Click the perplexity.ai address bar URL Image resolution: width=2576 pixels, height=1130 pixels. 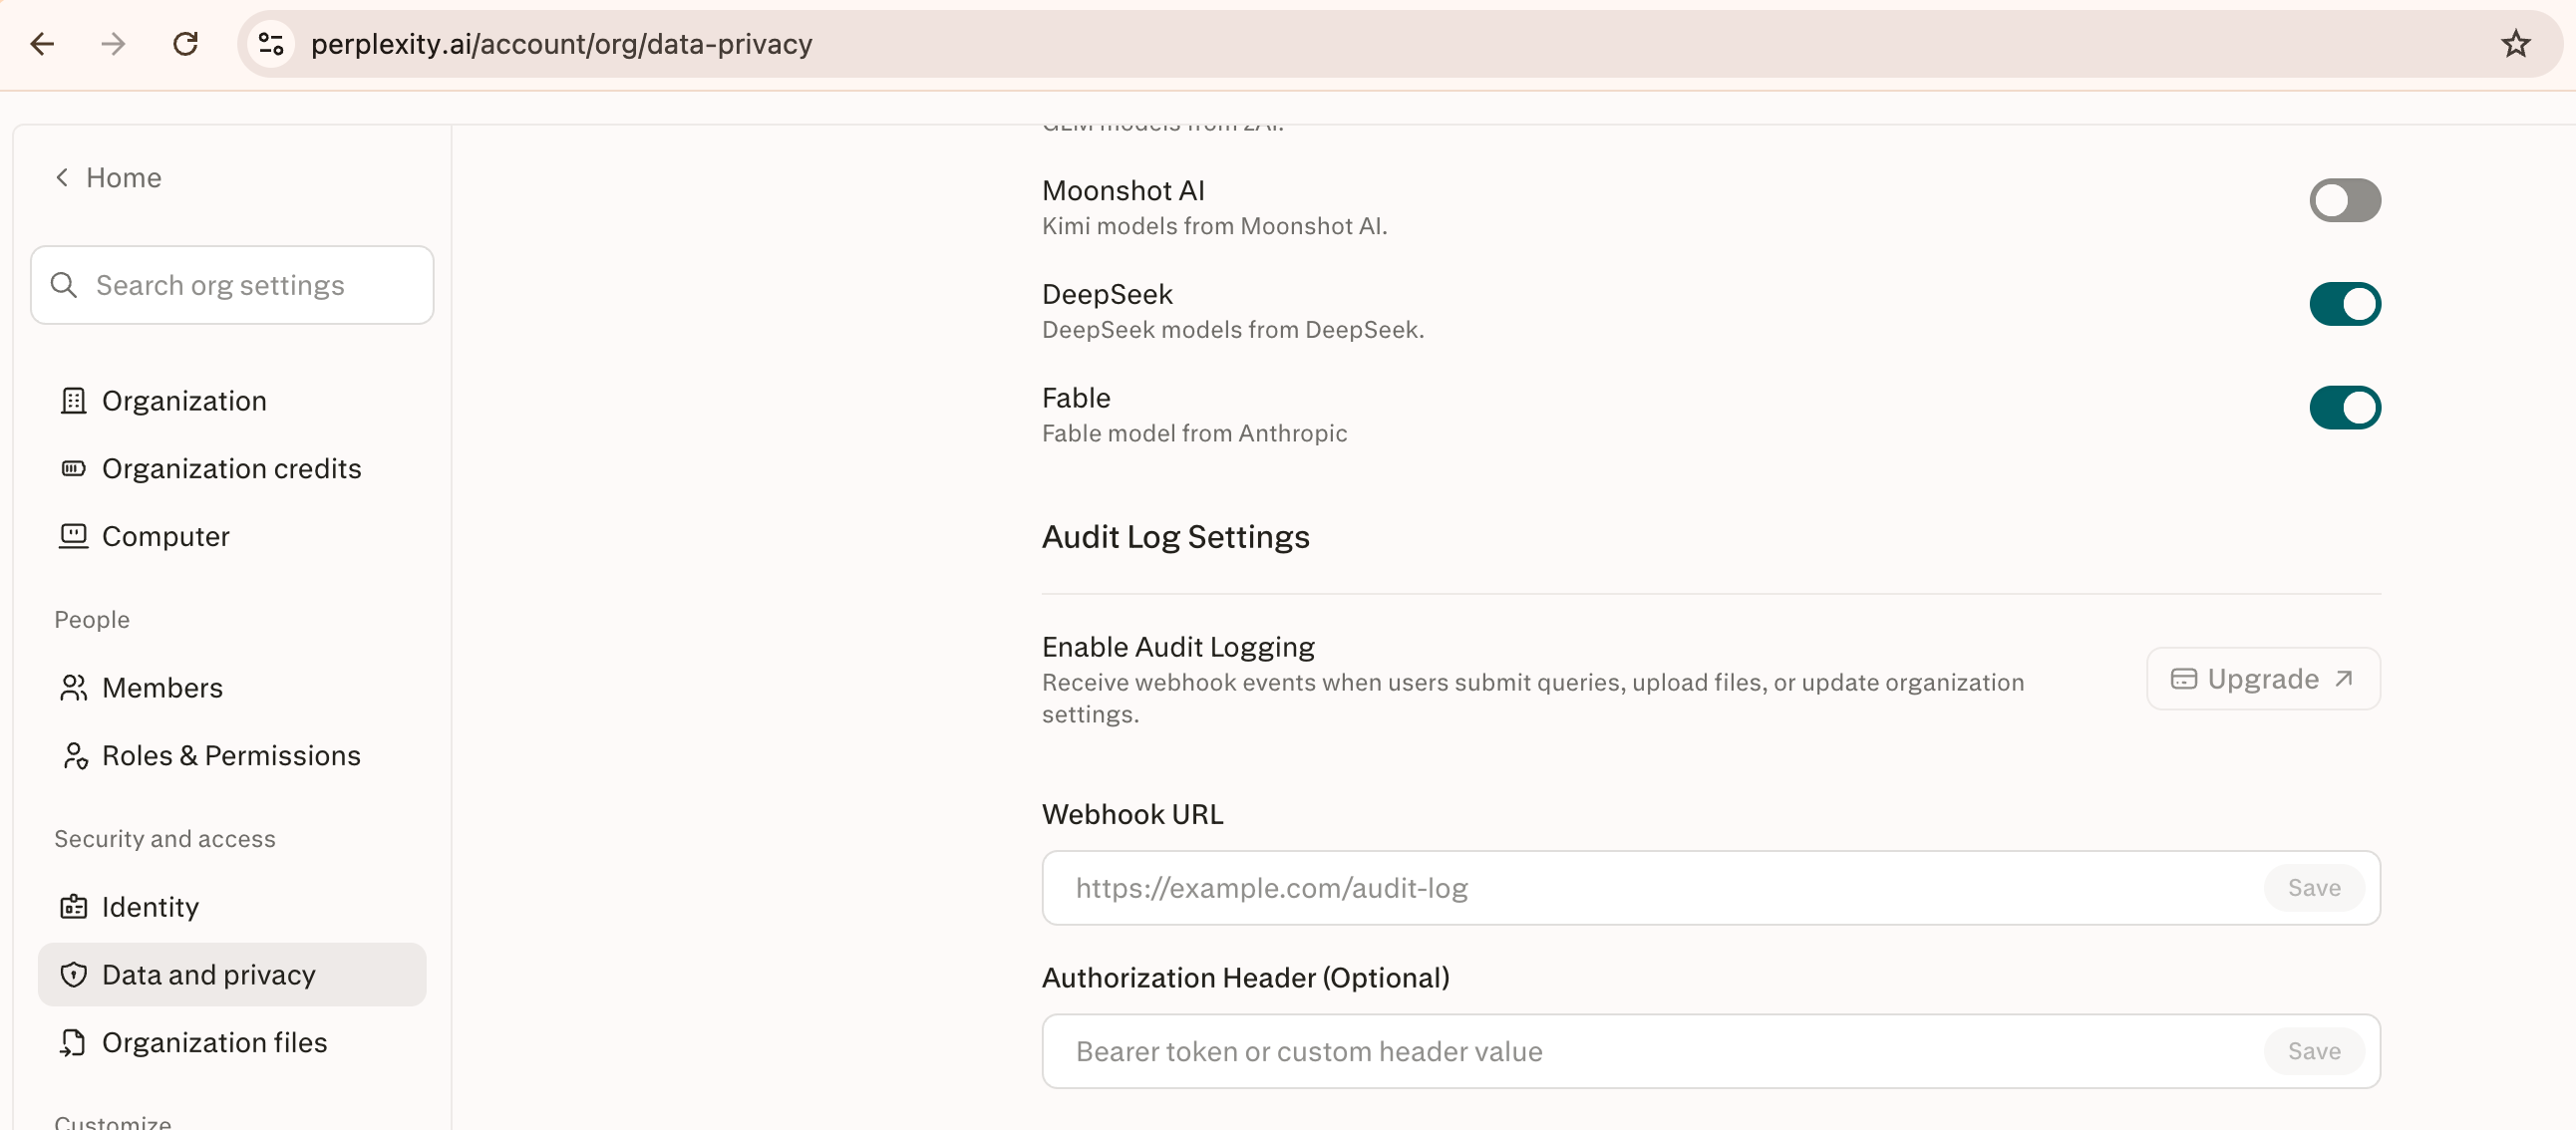(x=561, y=44)
